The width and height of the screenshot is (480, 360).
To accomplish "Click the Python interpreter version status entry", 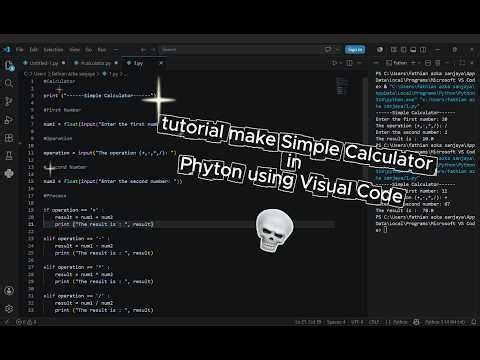I will coord(445,322).
